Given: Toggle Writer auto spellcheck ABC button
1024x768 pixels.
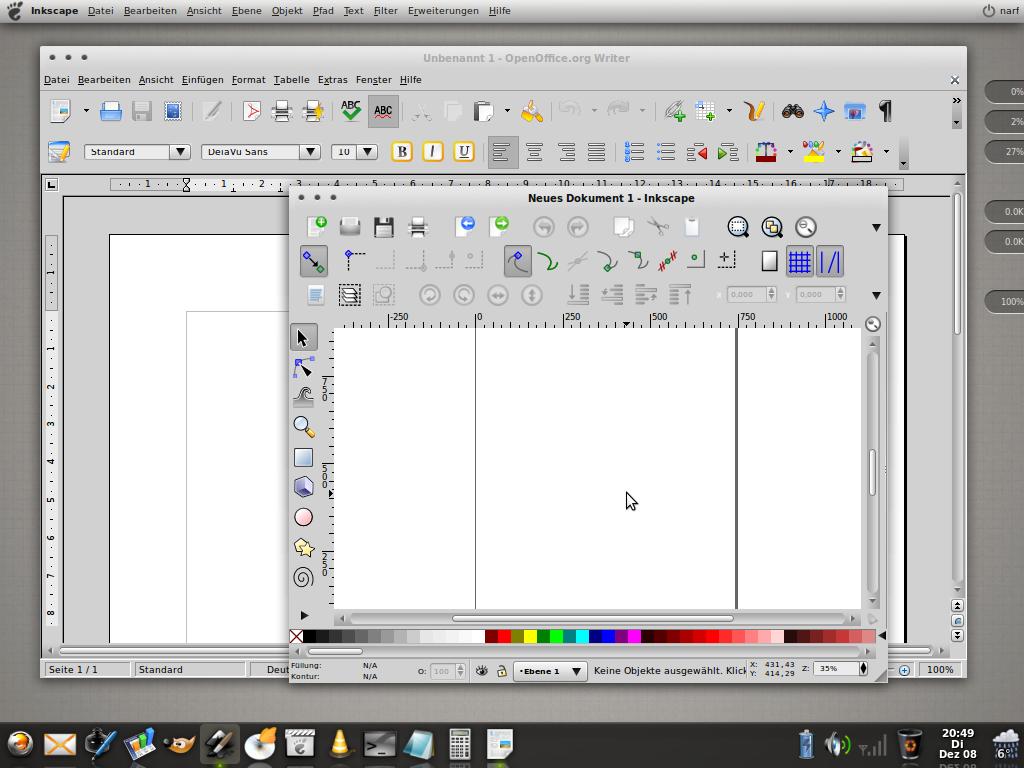Looking at the screenshot, I should pos(383,112).
